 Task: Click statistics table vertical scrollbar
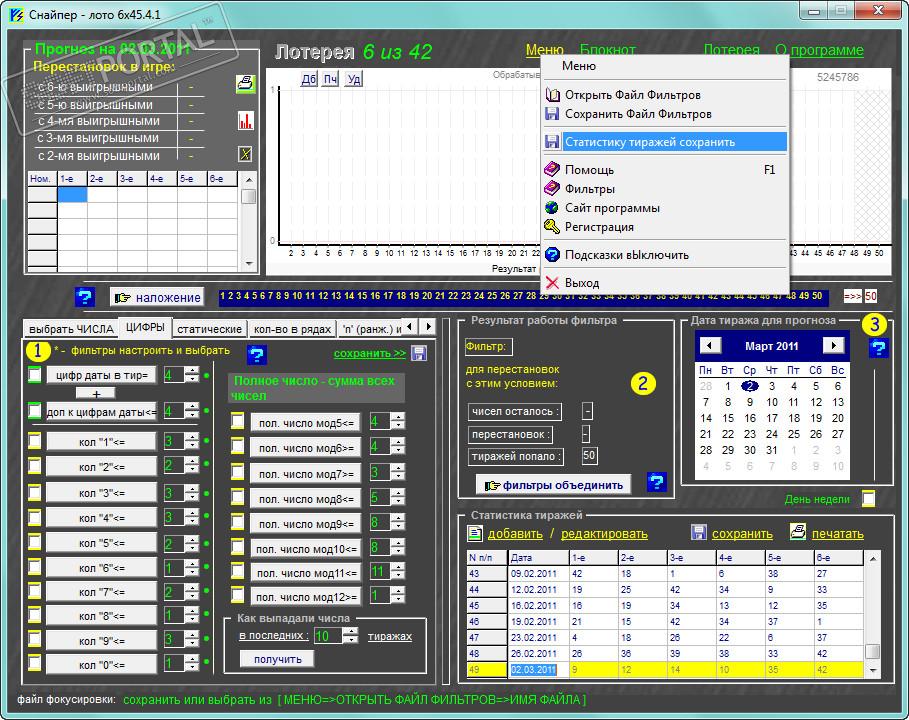point(872,613)
